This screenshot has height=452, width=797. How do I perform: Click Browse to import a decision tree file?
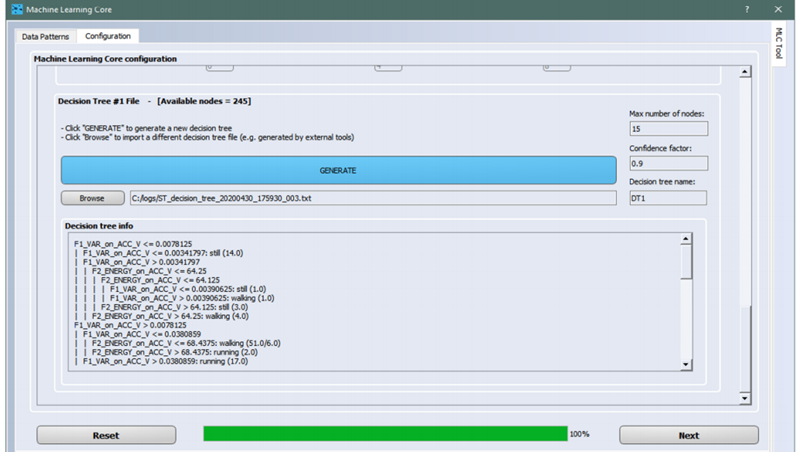click(93, 198)
